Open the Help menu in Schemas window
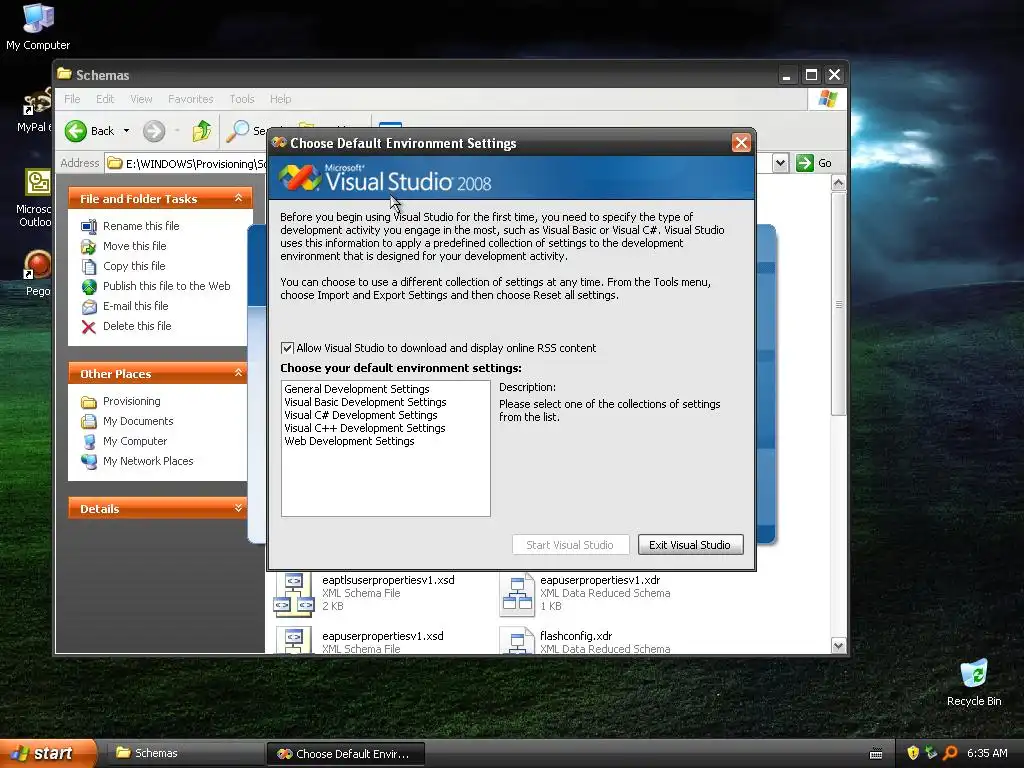 pos(280,99)
